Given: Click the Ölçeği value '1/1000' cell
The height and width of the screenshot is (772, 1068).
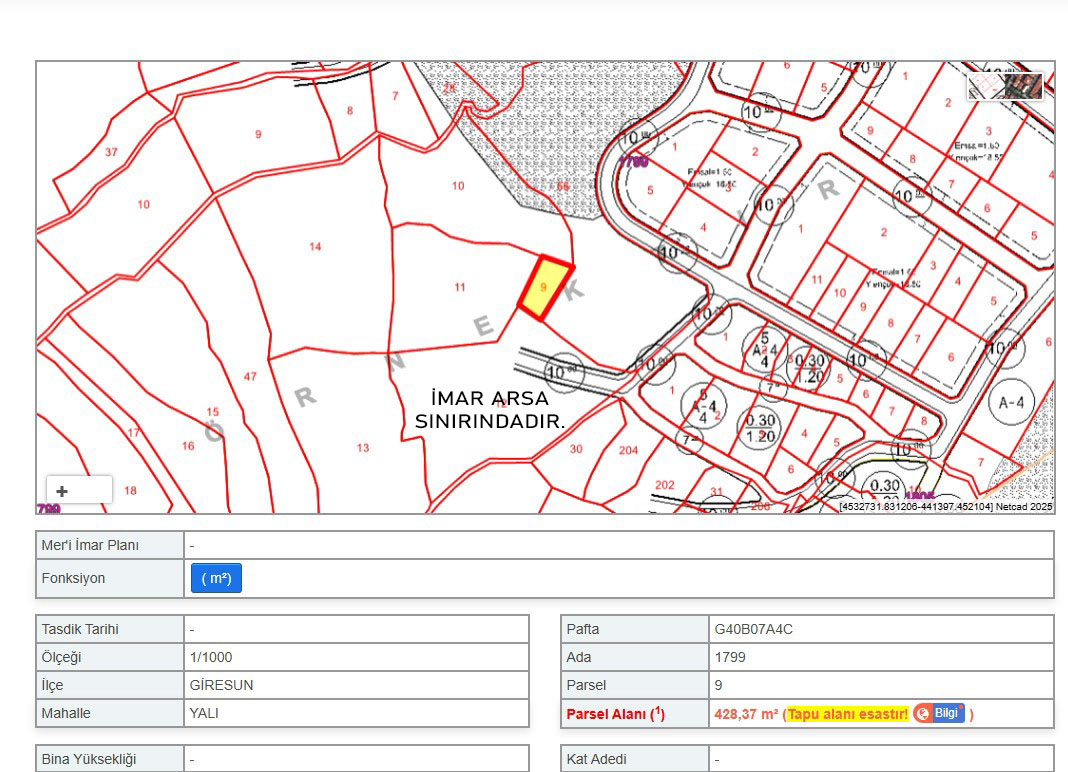Looking at the screenshot, I should tap(212, 657).
